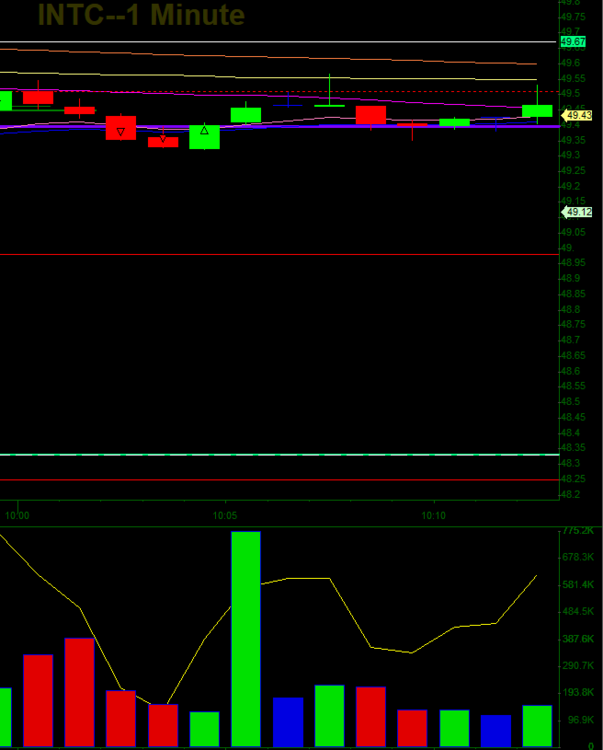603x750 pixels.
Task: Click the up-triangle marker on the green candle
Action: tap(204, 130)
